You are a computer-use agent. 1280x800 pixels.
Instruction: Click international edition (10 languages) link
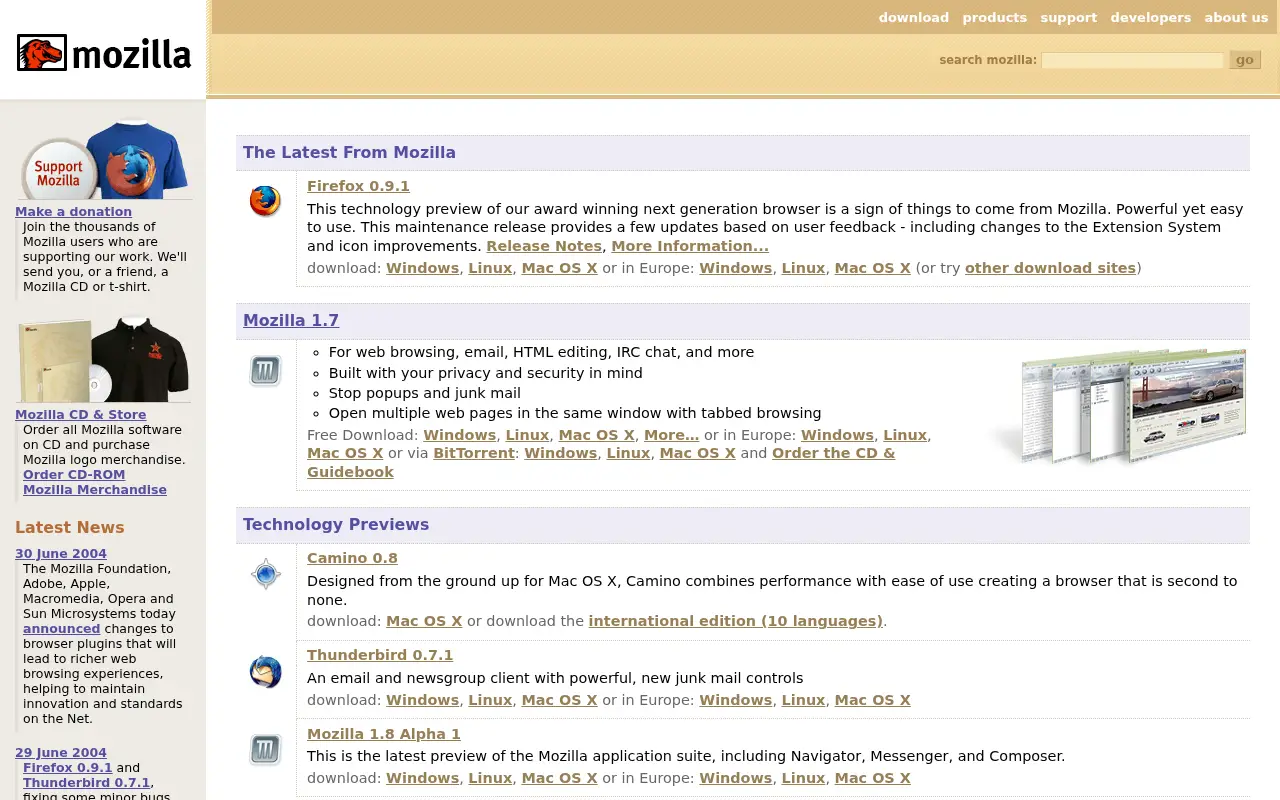click(735, 621)
